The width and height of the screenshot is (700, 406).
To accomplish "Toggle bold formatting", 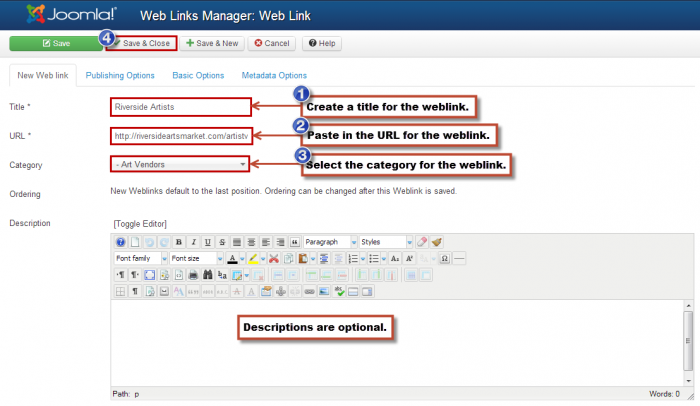I will click(x=179, y=242).
